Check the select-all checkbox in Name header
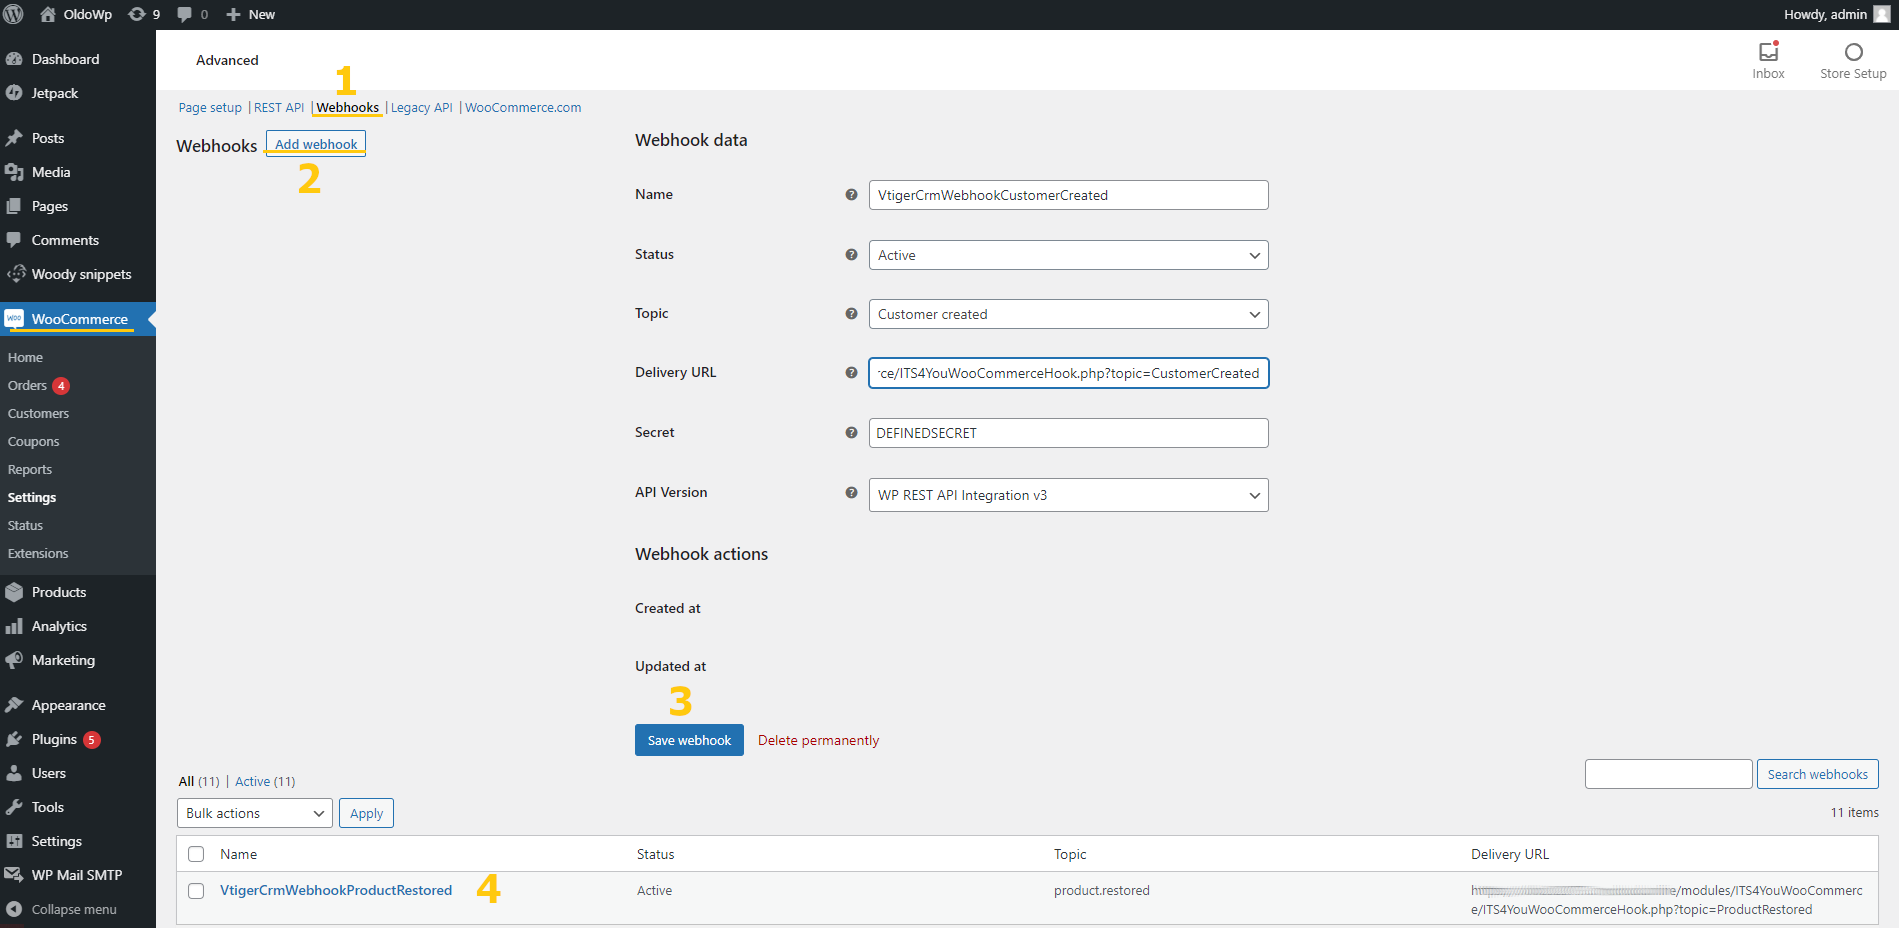 [x=196, y=854]
